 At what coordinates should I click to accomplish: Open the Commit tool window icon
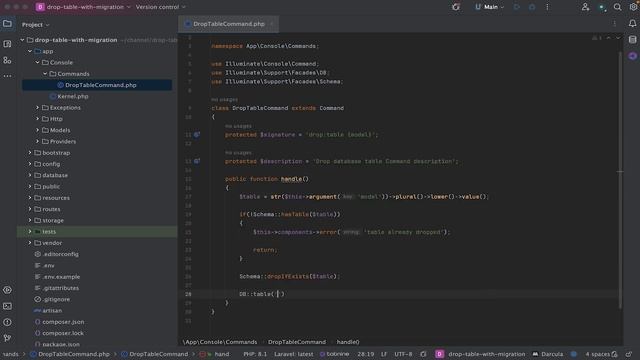(x=7, y=44)
